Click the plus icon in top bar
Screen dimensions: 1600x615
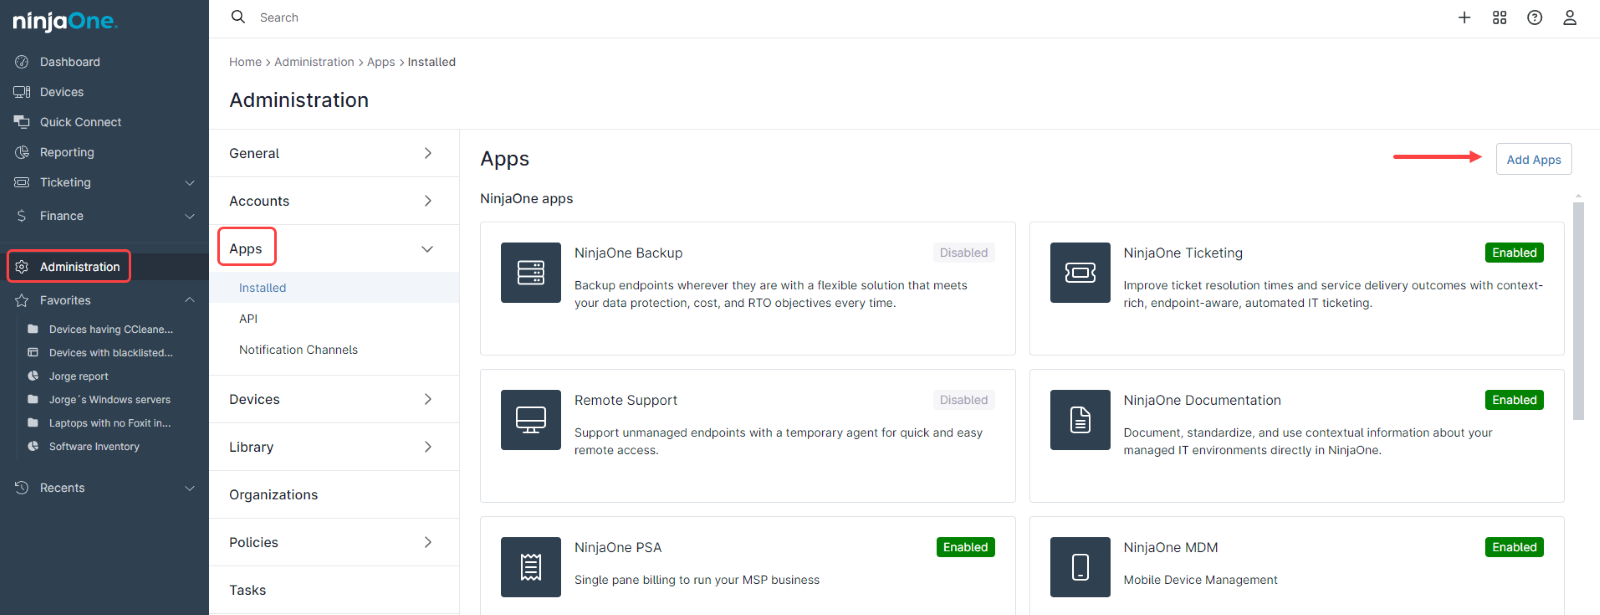(1464, 18)
